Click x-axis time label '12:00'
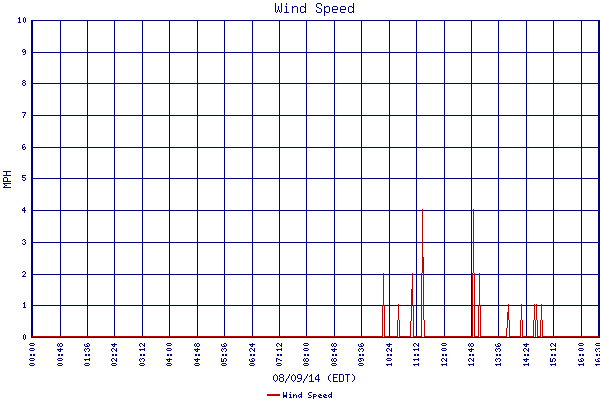This screenshot has height=400, width=600. point(444,354)
